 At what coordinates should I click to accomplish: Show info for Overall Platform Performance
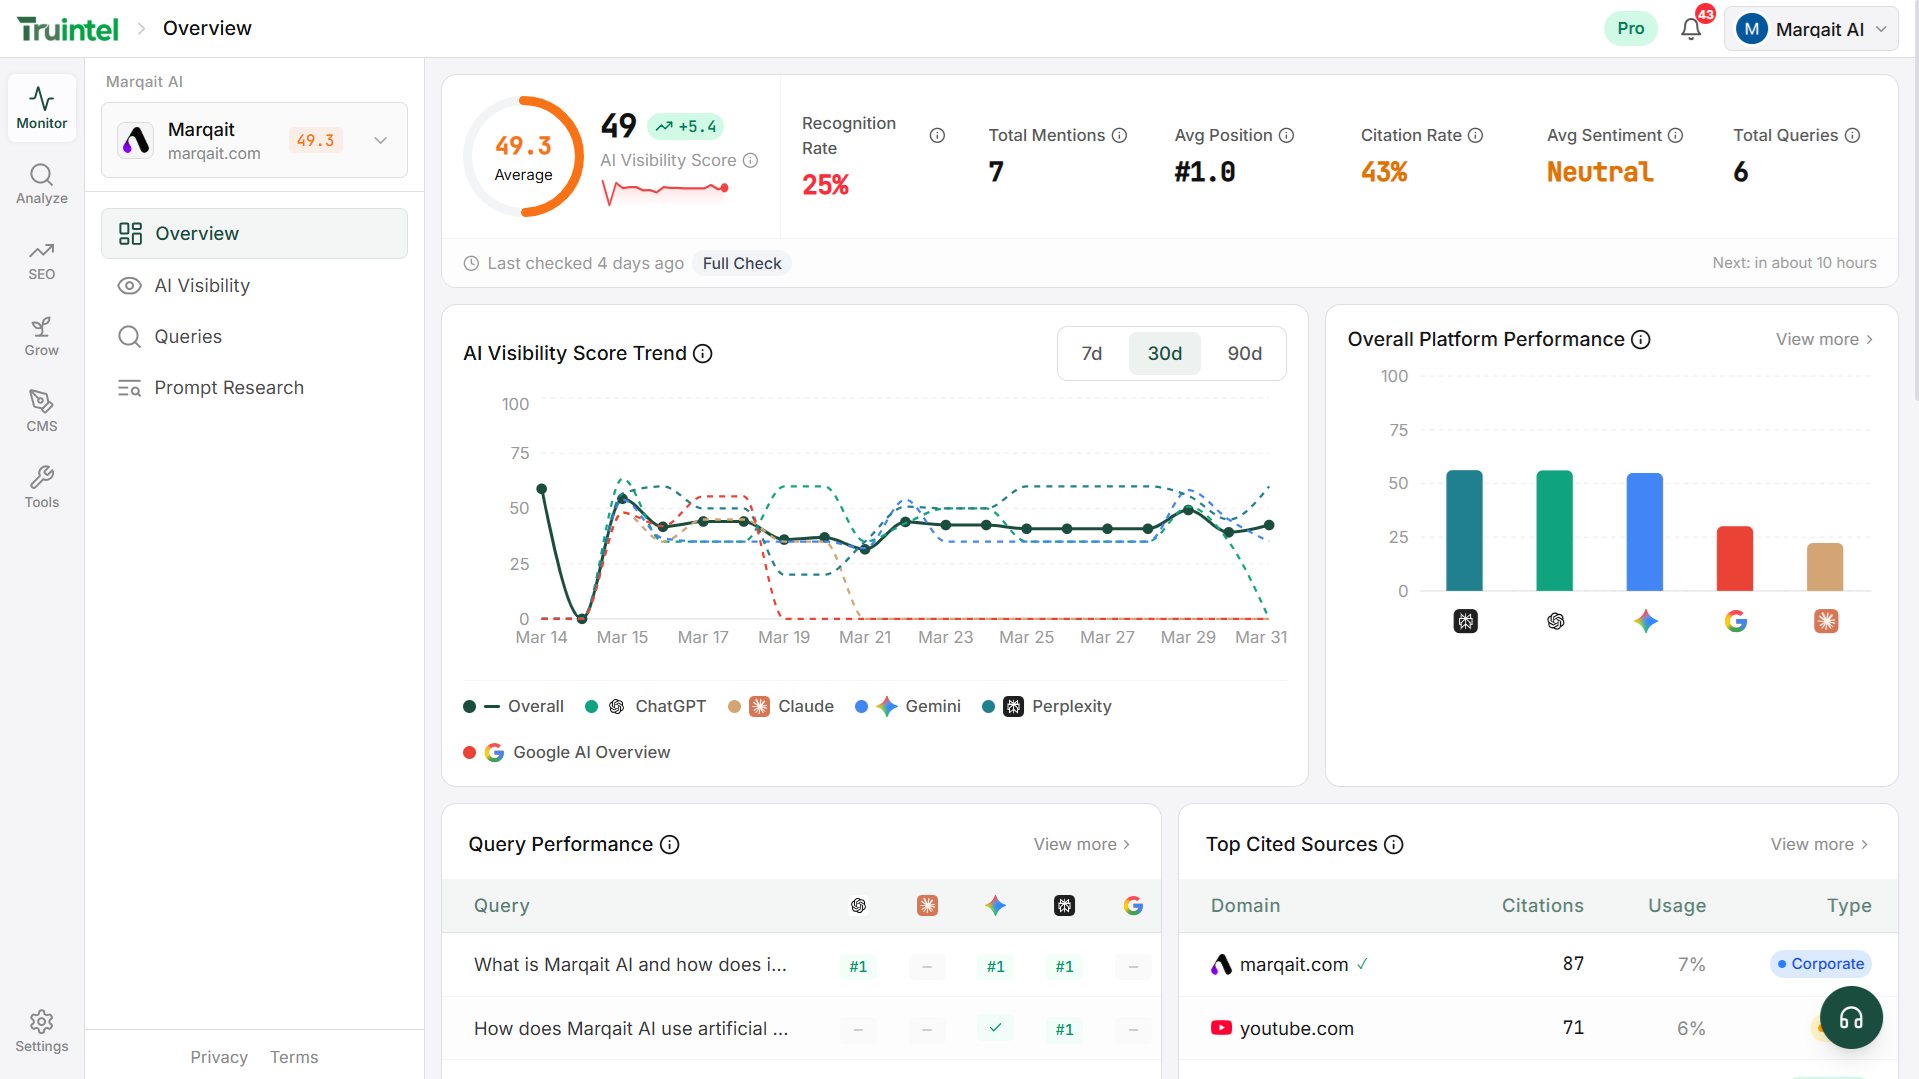tap(1641, 340)
